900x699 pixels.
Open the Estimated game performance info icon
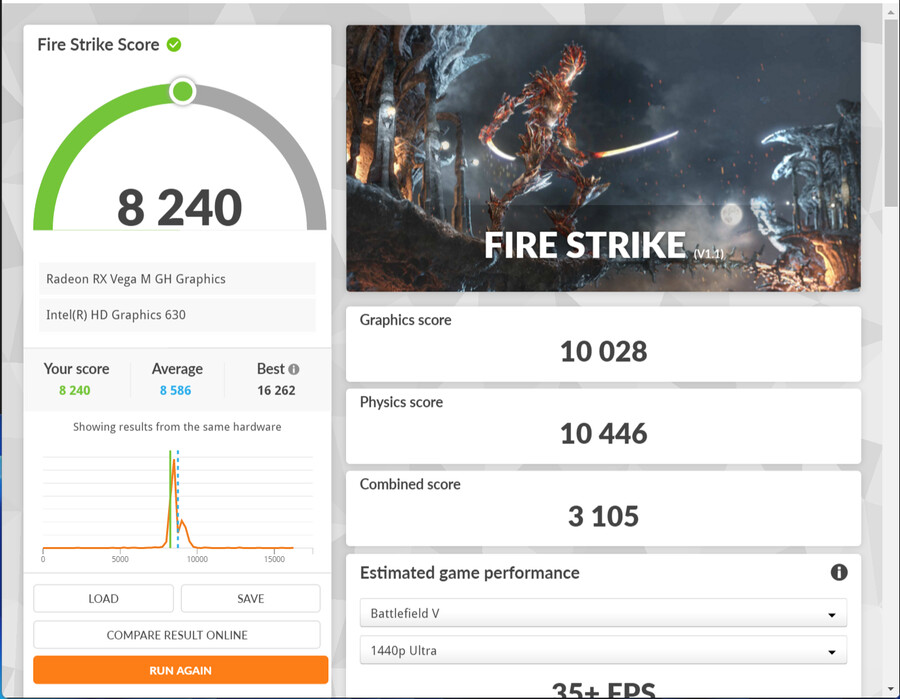coord(838,572)
